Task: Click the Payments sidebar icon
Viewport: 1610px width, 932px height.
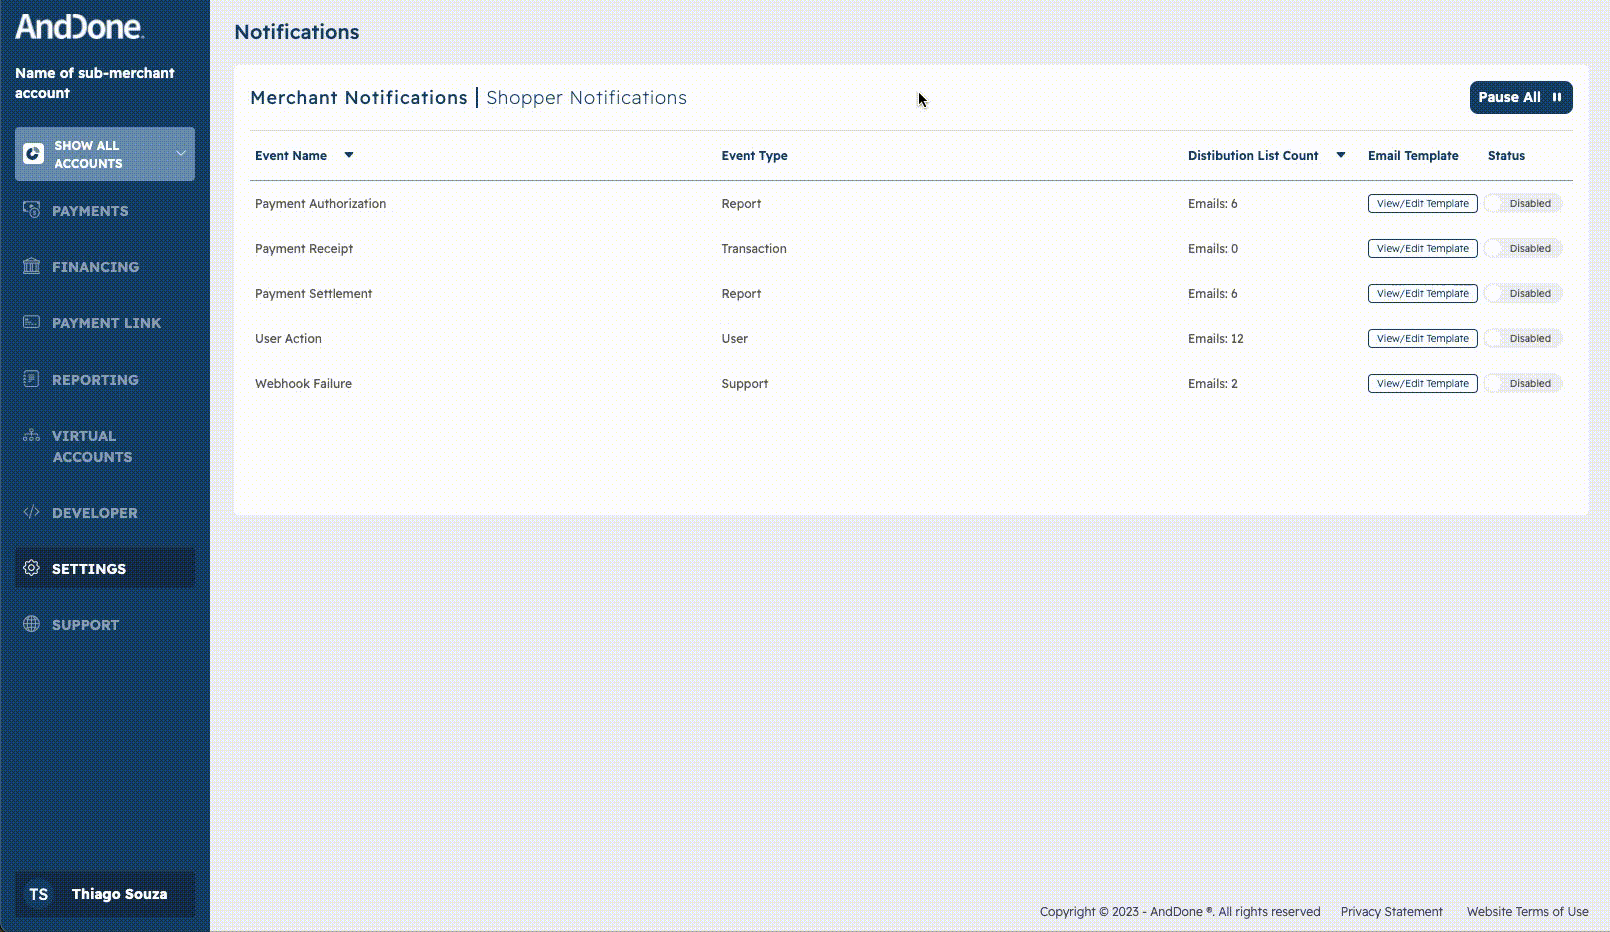Action: coord(32,210)
